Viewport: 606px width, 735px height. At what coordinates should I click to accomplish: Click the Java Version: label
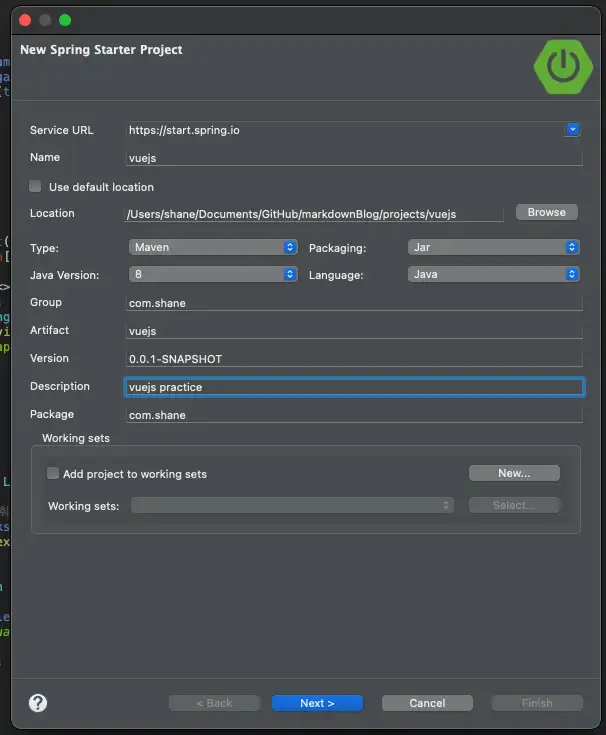click(65, 275)
